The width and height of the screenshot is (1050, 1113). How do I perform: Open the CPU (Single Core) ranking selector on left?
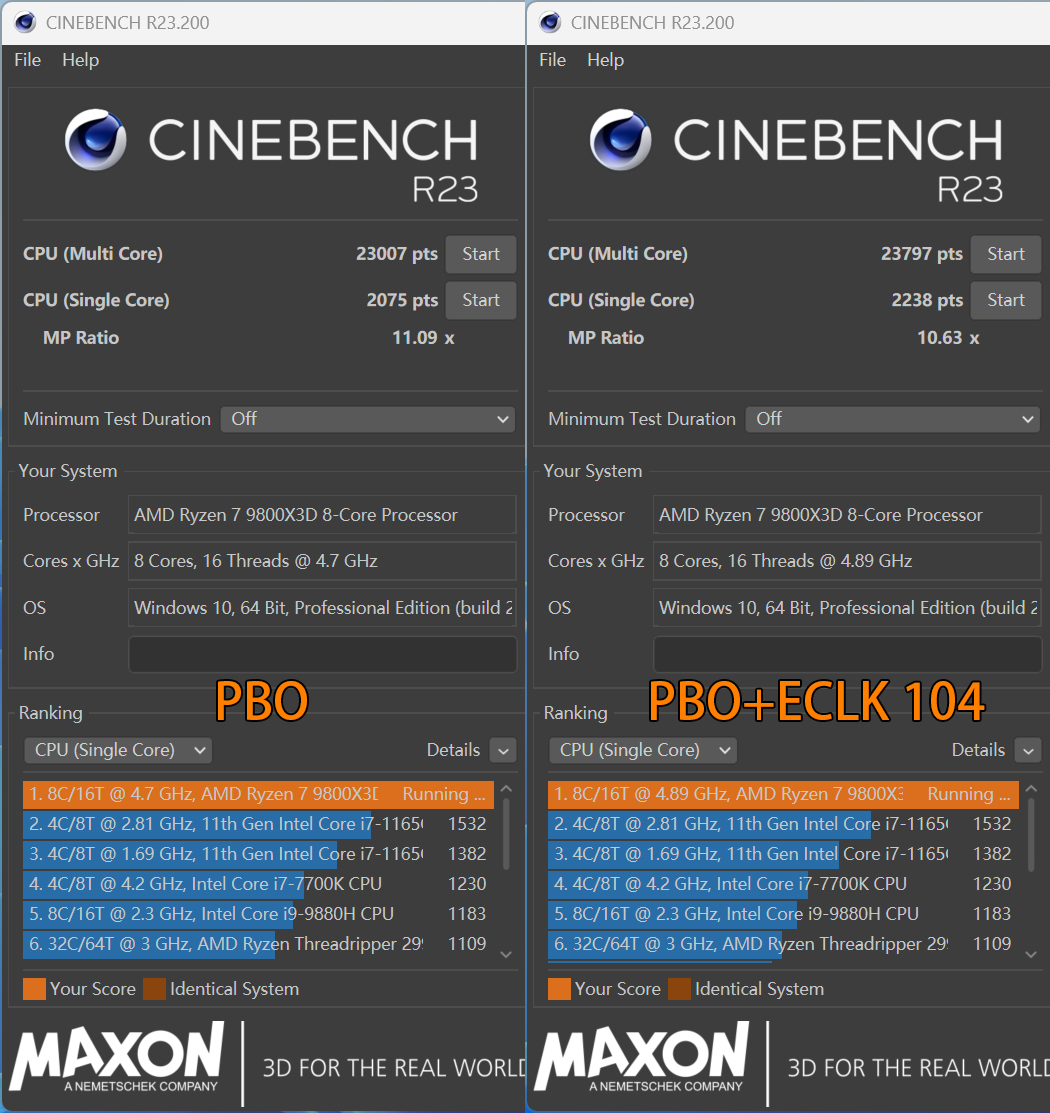coord(117,749)
